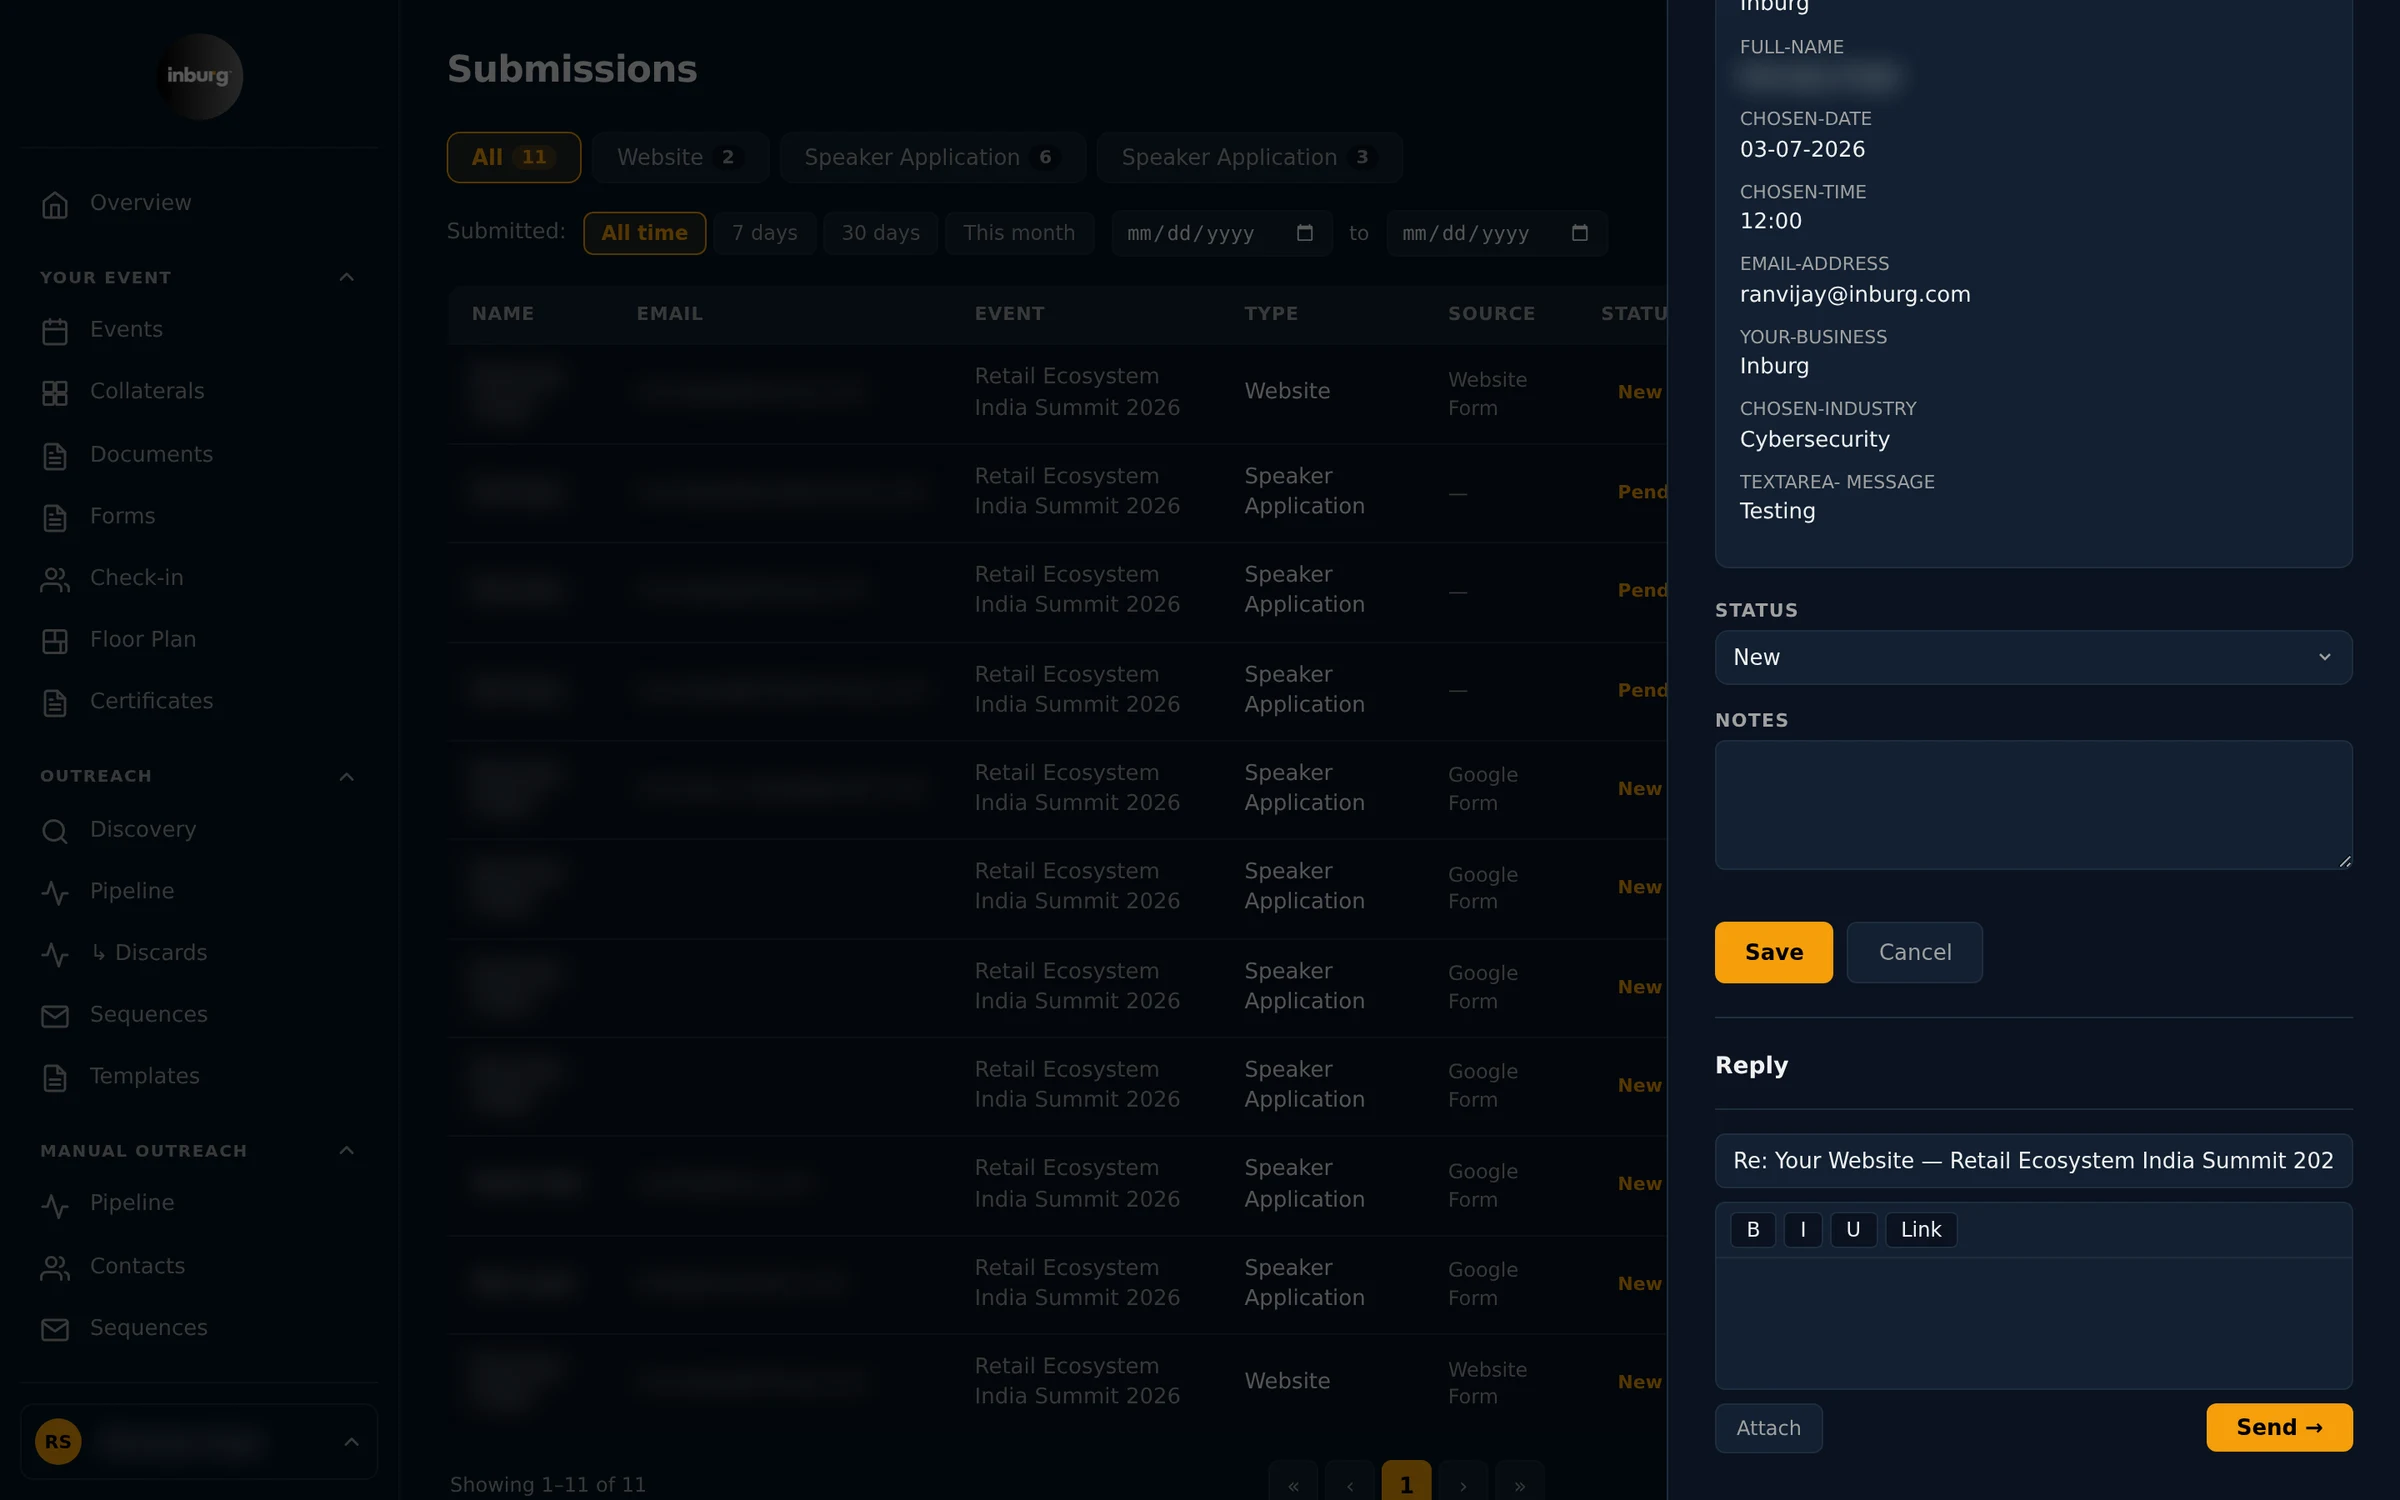This screenshot has width=2400, height=1500.
Task: Select the 30 days submitted filter
Action: 880,233
